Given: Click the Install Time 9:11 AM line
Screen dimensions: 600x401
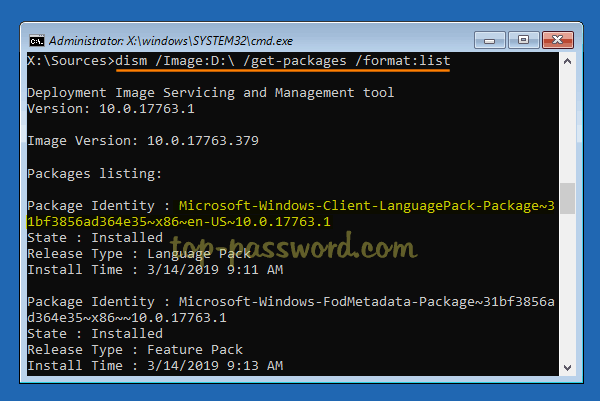Looking at the screenshot, I should pyautogui.click(x=155, y=270).
